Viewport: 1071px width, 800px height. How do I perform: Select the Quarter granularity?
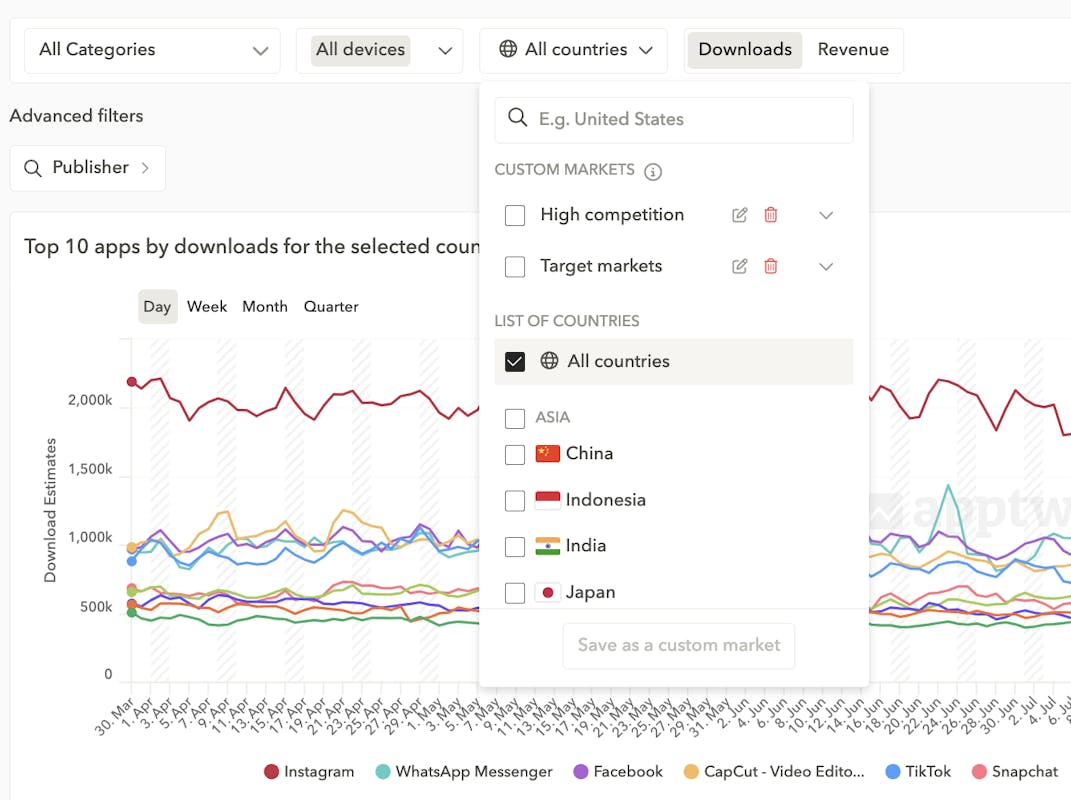pyautogui.click(x=331, y=307)
